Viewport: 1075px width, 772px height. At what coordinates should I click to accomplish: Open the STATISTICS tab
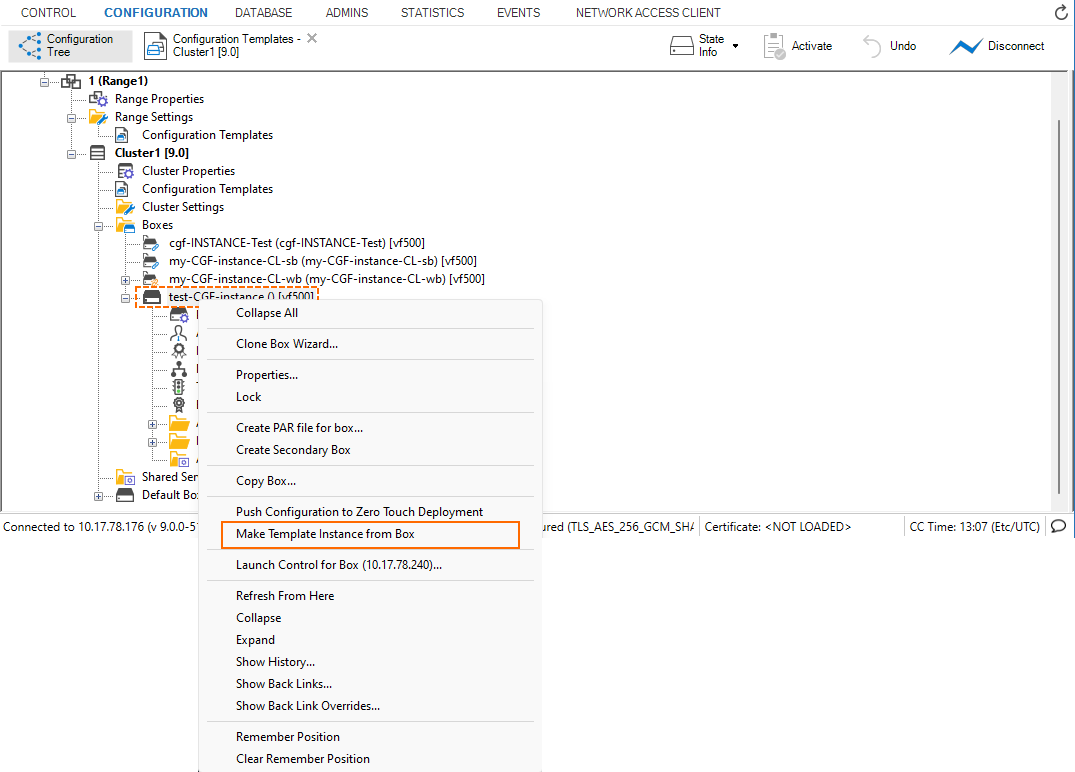pos(433,12)
